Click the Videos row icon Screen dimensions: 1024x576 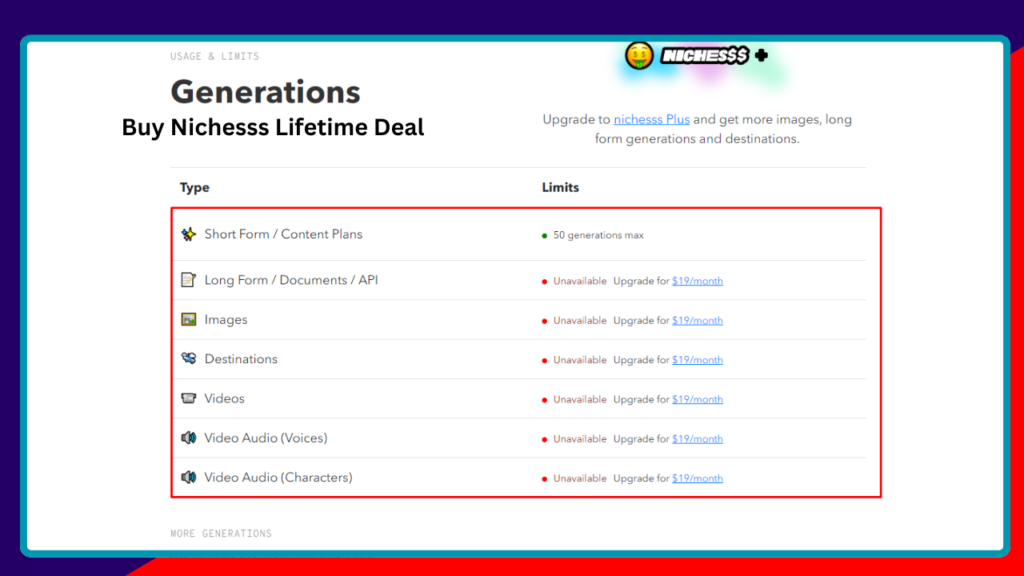[x=189, y=398]
